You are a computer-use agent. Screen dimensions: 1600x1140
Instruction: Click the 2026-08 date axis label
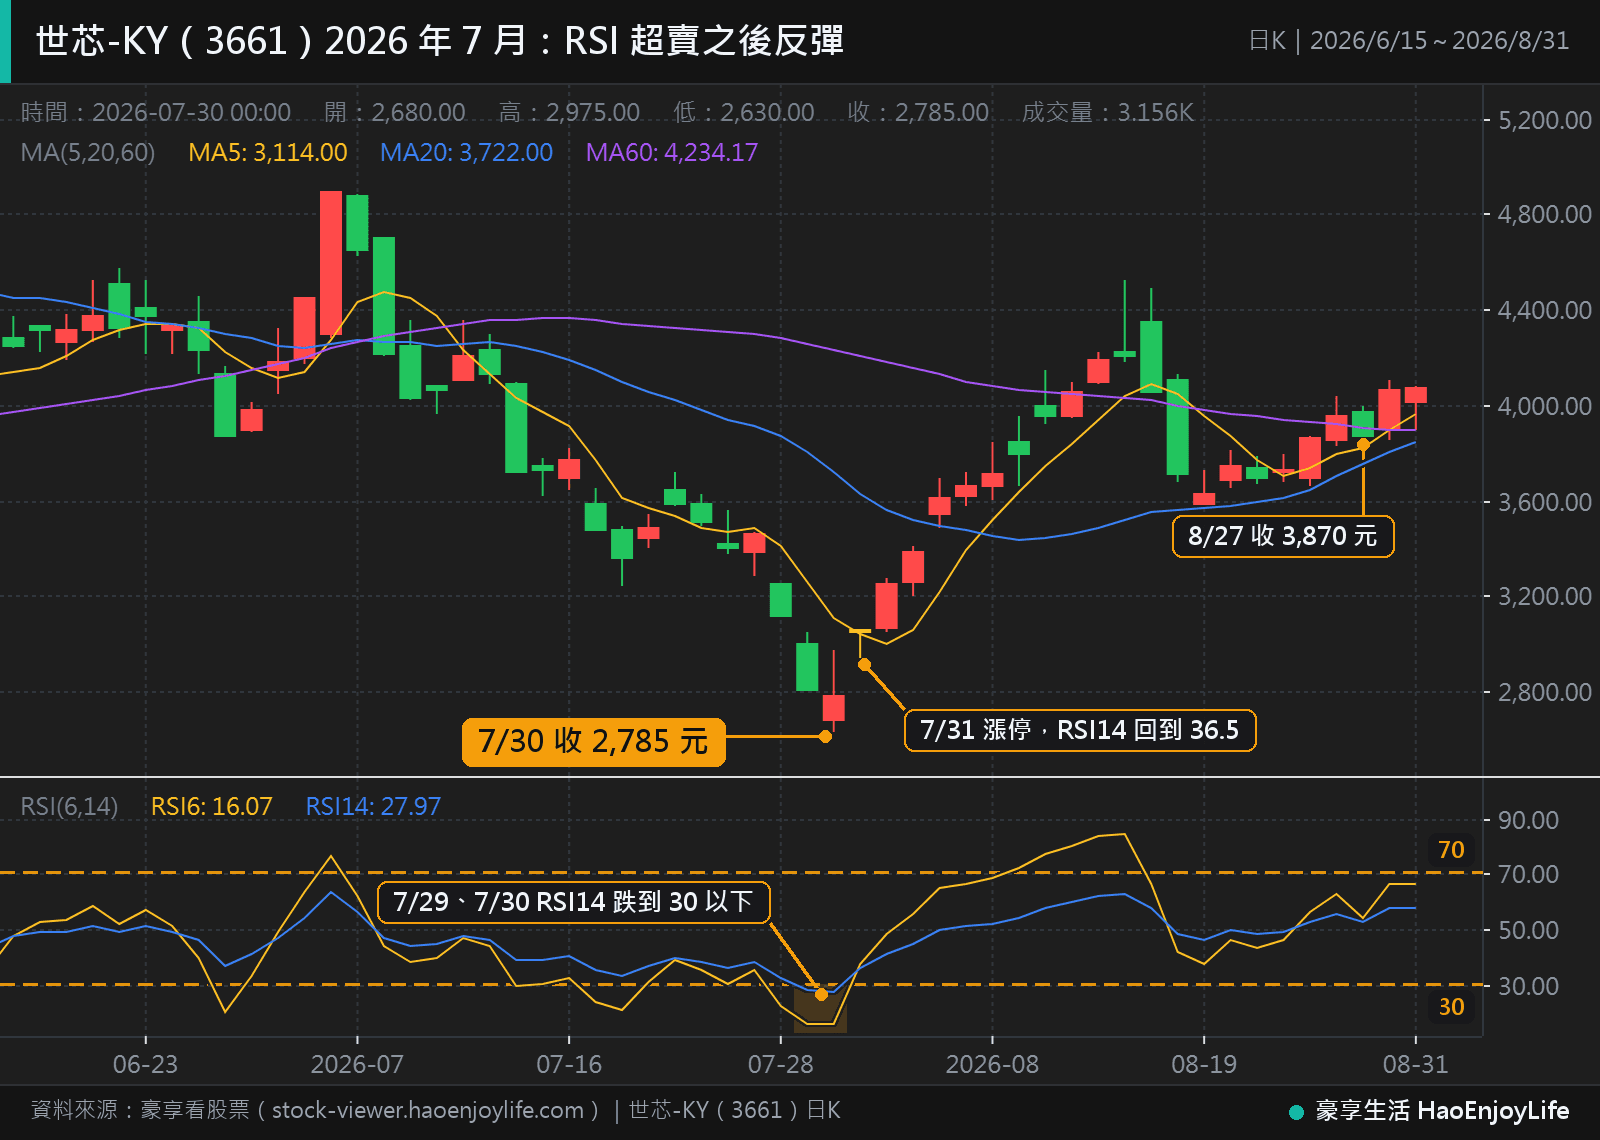click(992, 1064)
